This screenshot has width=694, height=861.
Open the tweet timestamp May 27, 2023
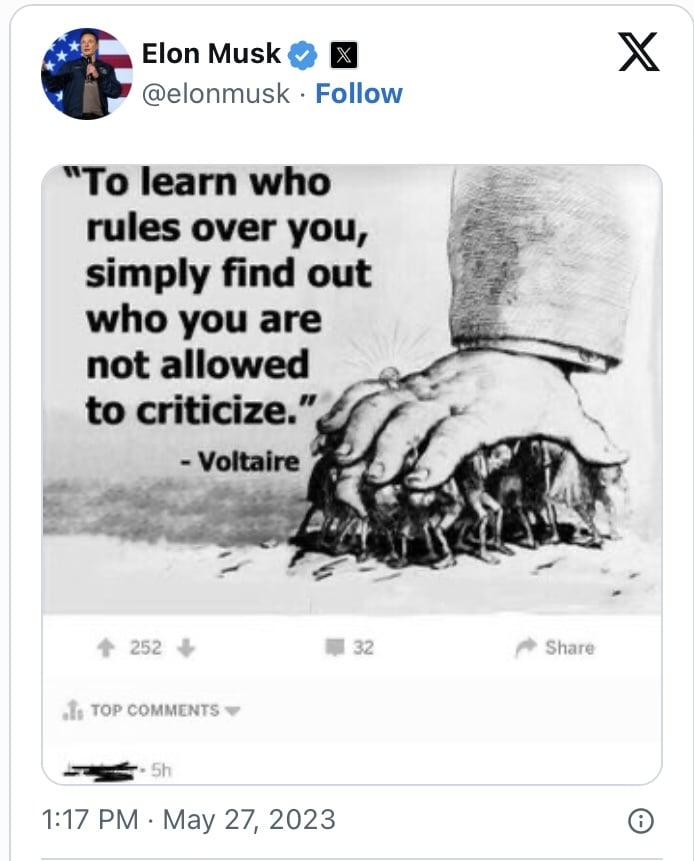tap(188, 820)
